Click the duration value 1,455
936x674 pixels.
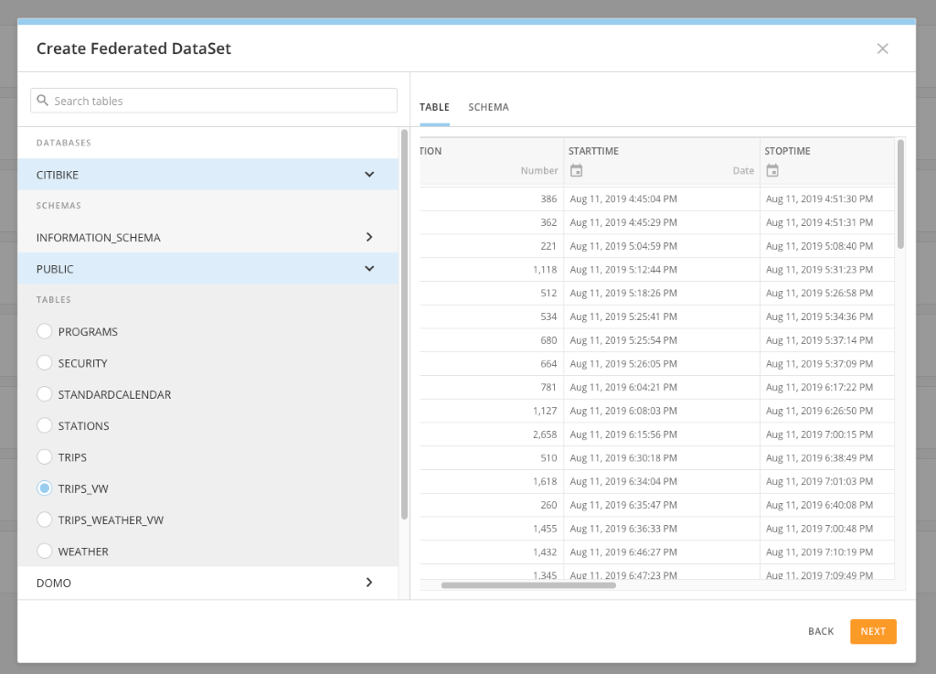(545, 528)
